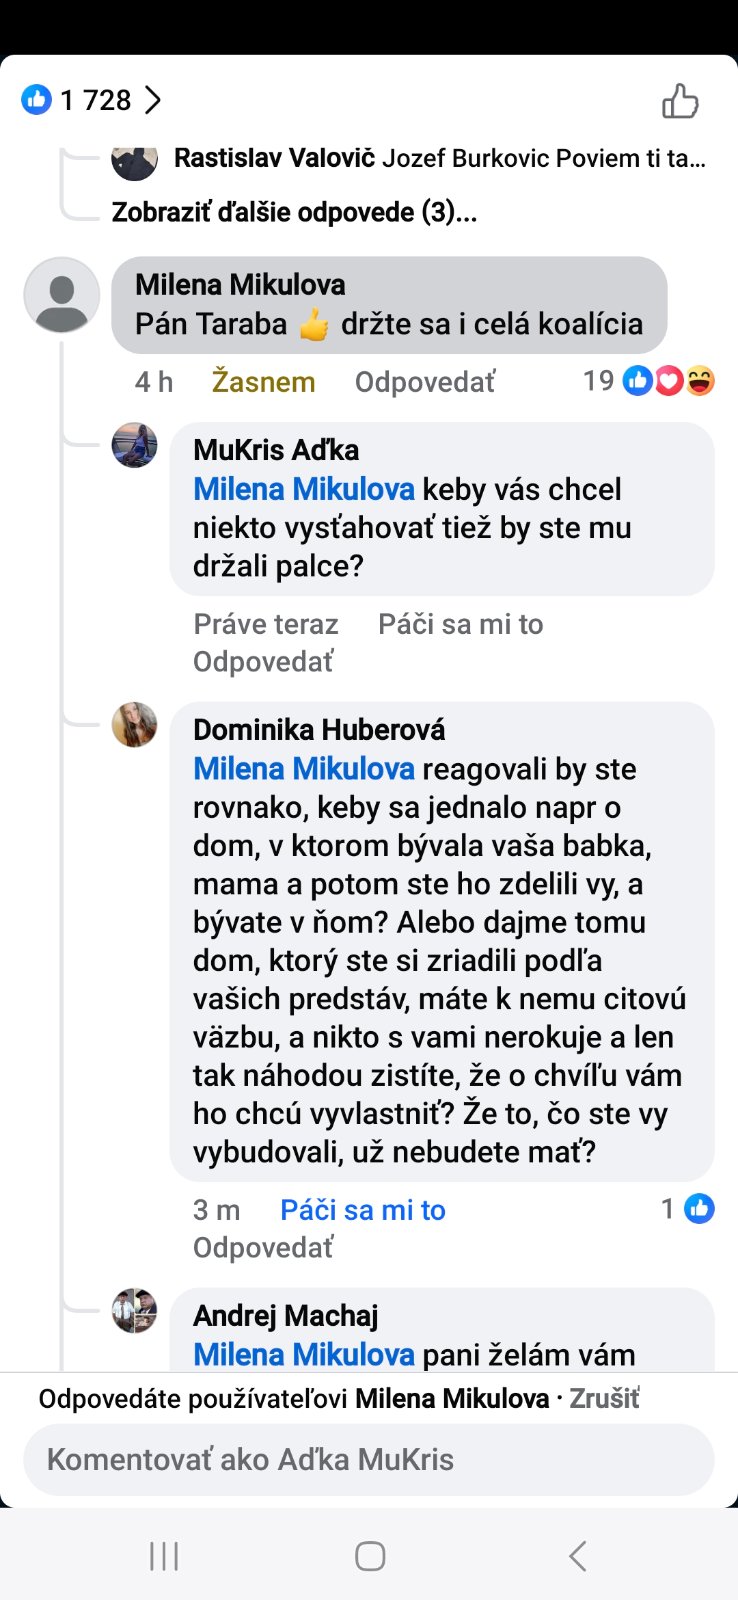Toggle the 'Žasnem' reaction on Milena's comment
Screen dimensions: 738x1600
(x=263, y=382)
